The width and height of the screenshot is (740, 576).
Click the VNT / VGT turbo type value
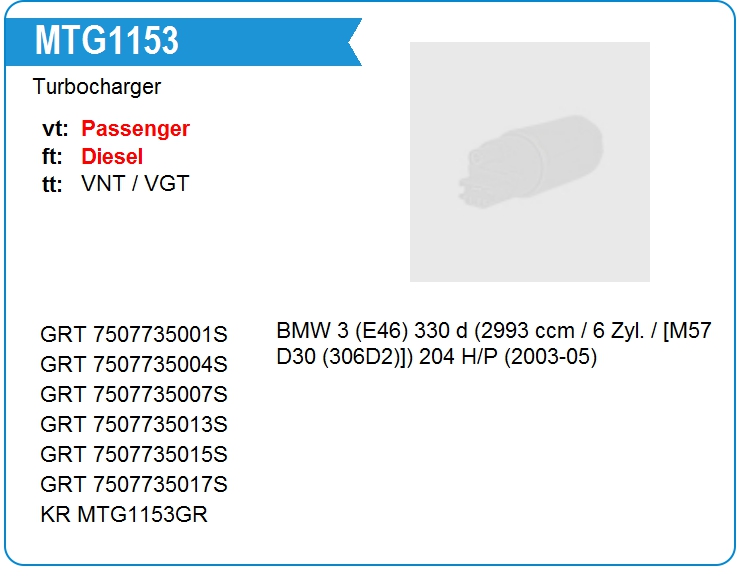click(135, 184)
